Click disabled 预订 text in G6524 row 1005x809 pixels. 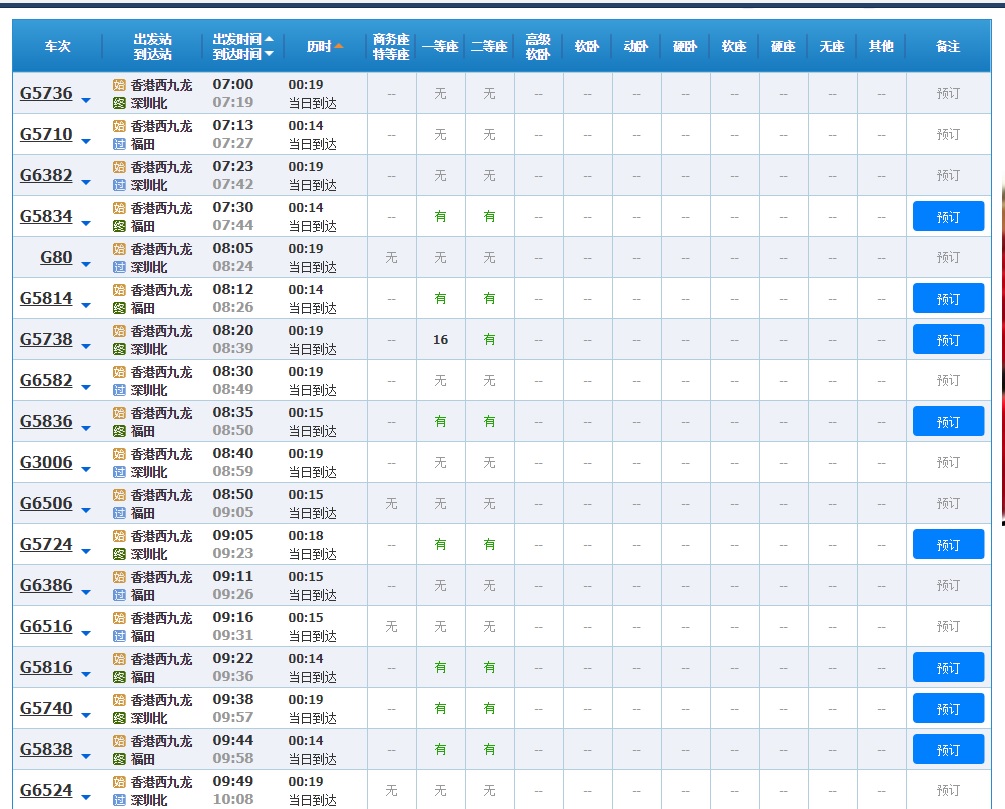(948, 790)
